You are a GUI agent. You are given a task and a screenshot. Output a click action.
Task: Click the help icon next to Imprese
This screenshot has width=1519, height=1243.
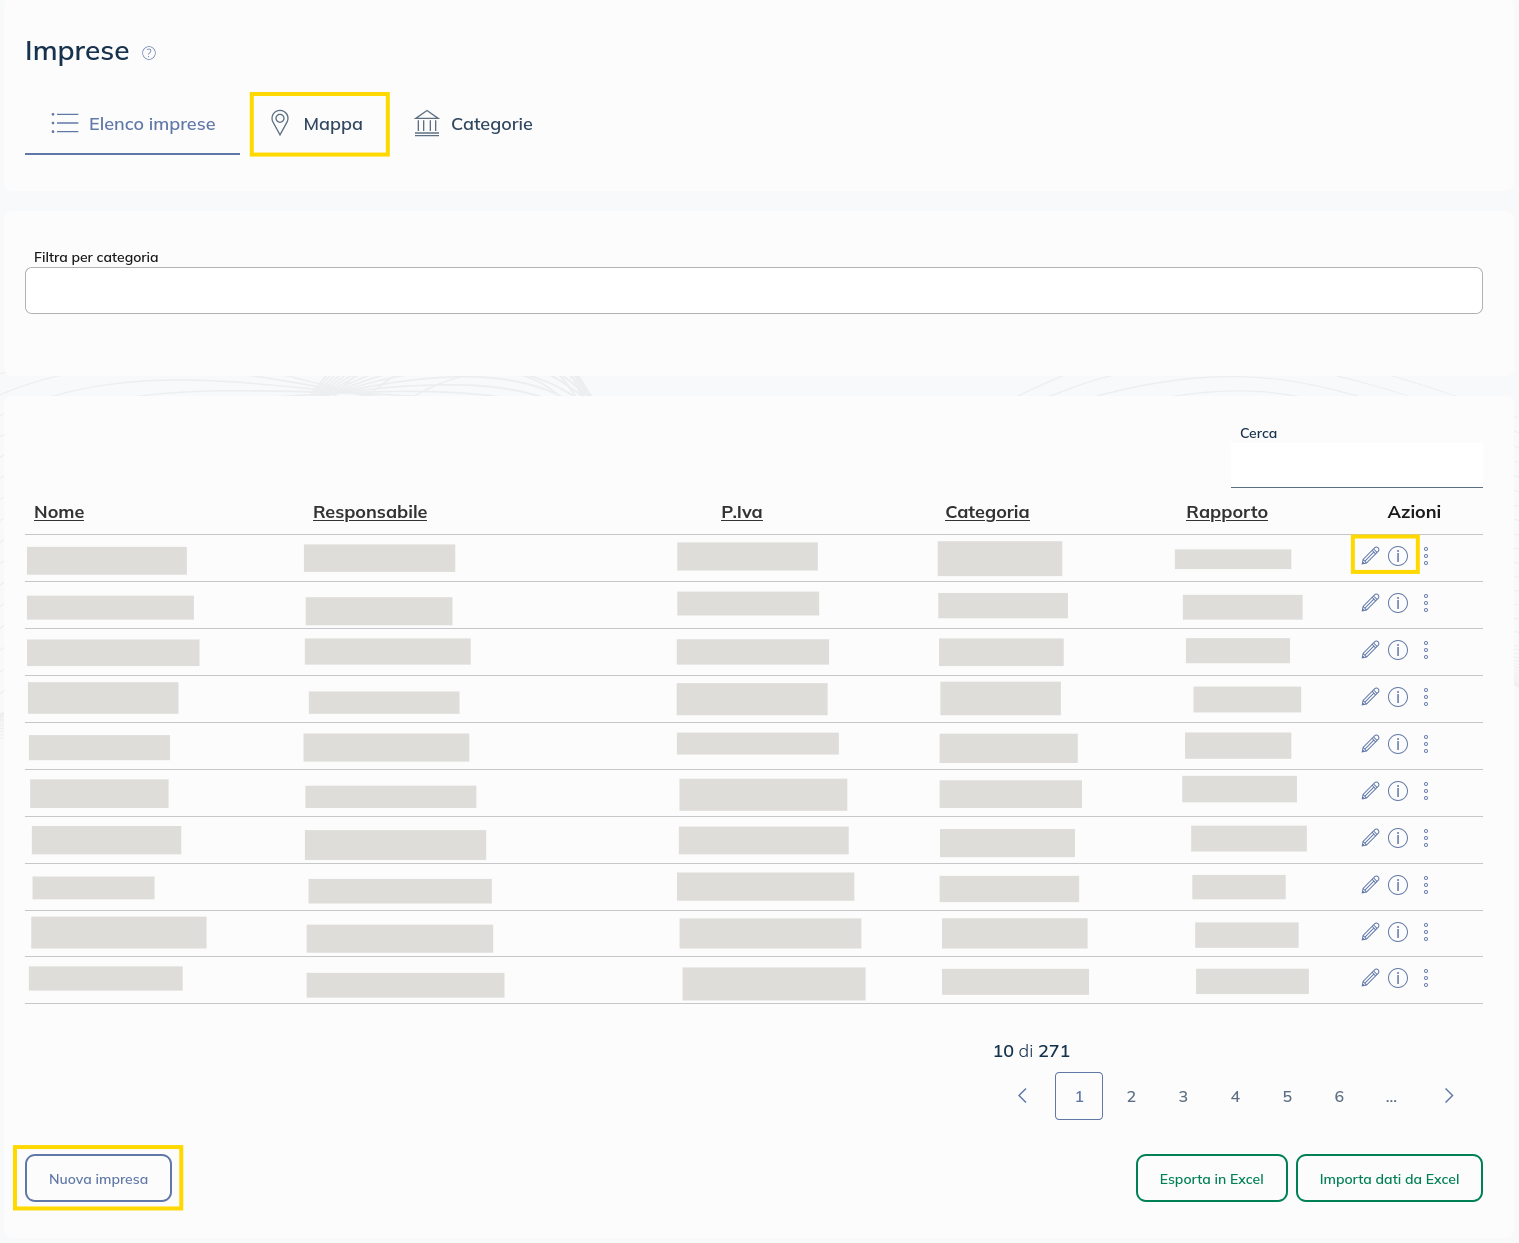[x=149, y=53]
